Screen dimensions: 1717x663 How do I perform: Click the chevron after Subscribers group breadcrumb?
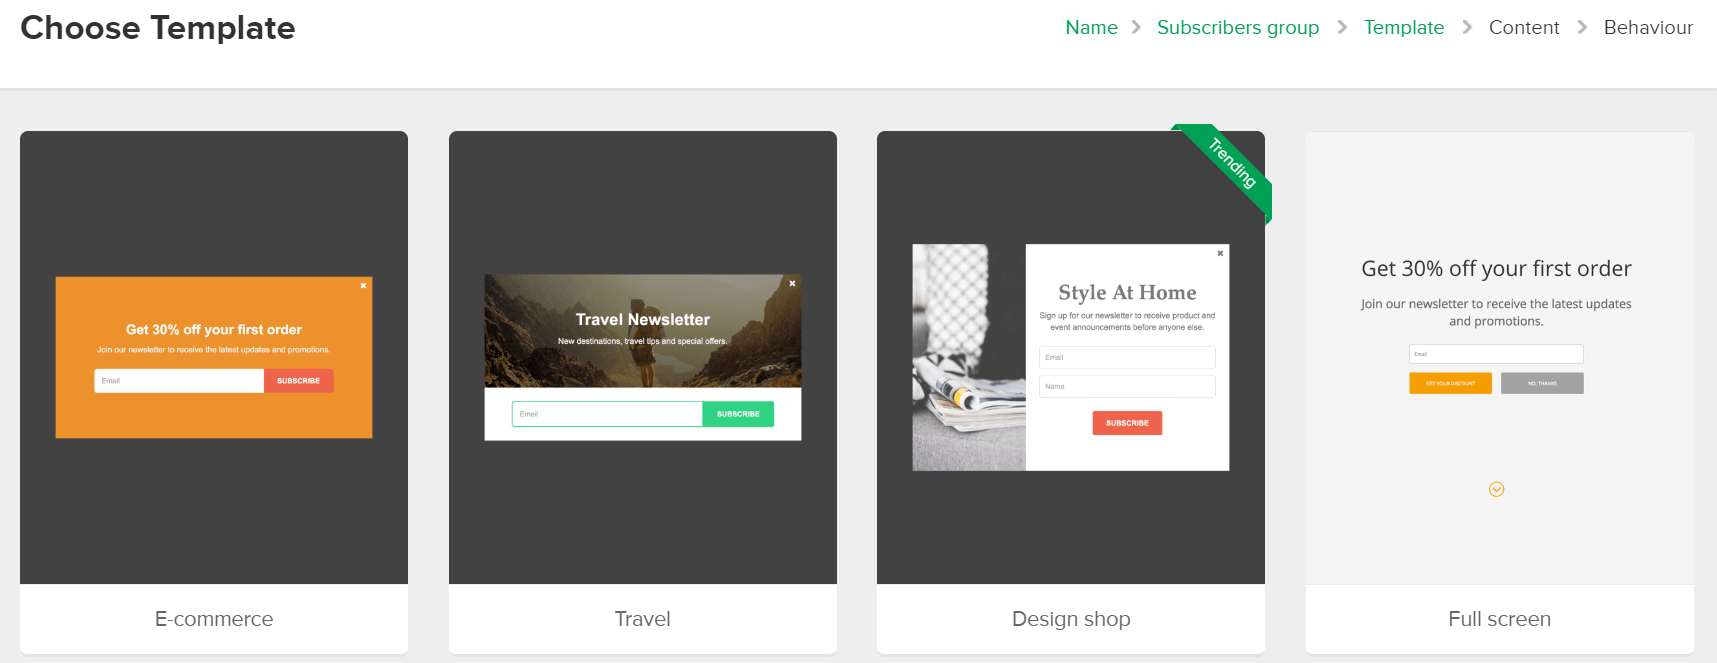click(x=1342, y=28)
